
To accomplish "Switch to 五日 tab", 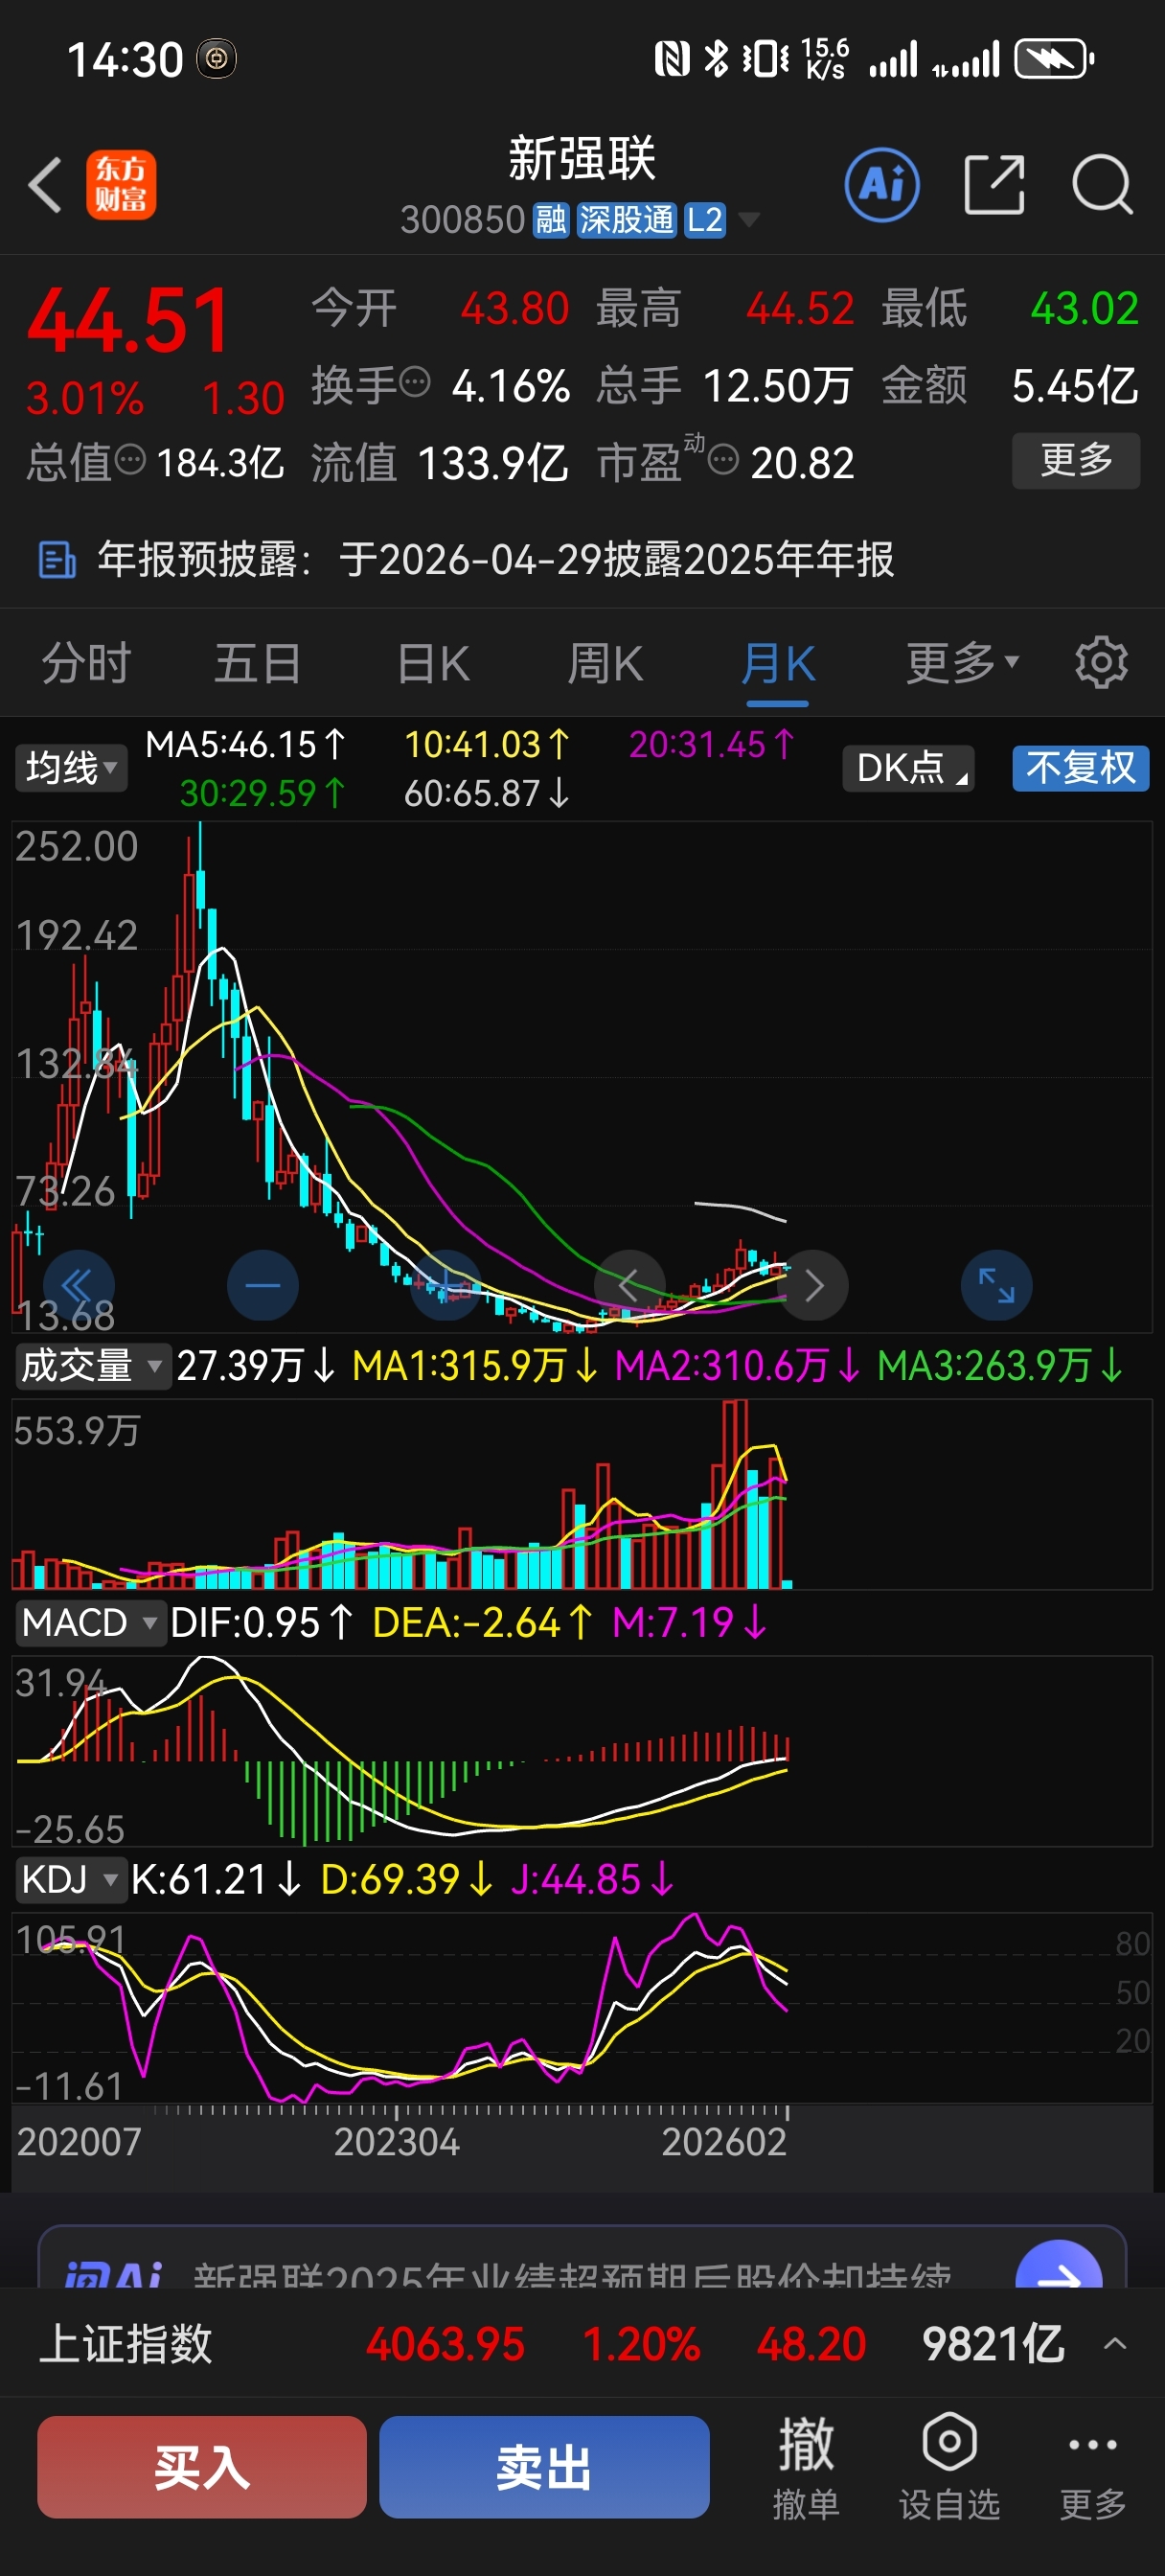I will (x=258, y=662).
